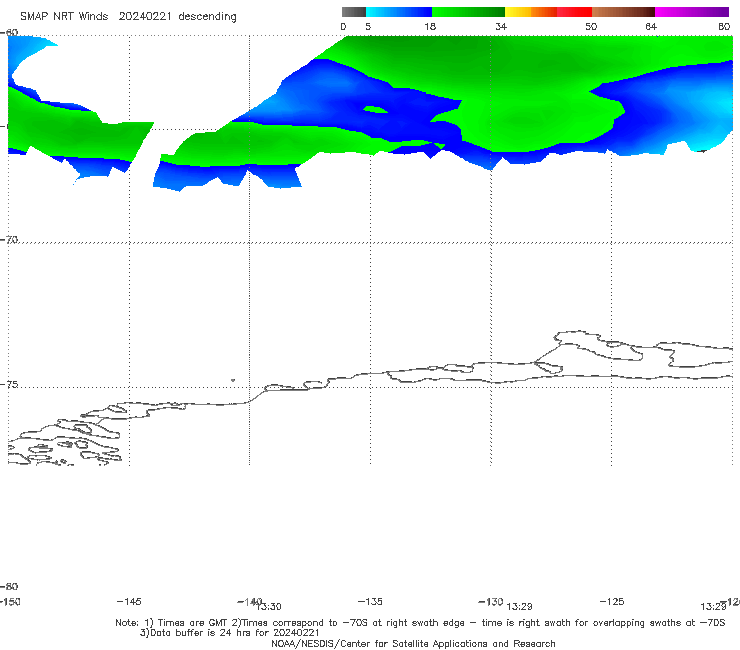This screenshot has height=650, width=740.
Task: Click the cyan wind area at the top-left corner
Action: tap(24, 52)
